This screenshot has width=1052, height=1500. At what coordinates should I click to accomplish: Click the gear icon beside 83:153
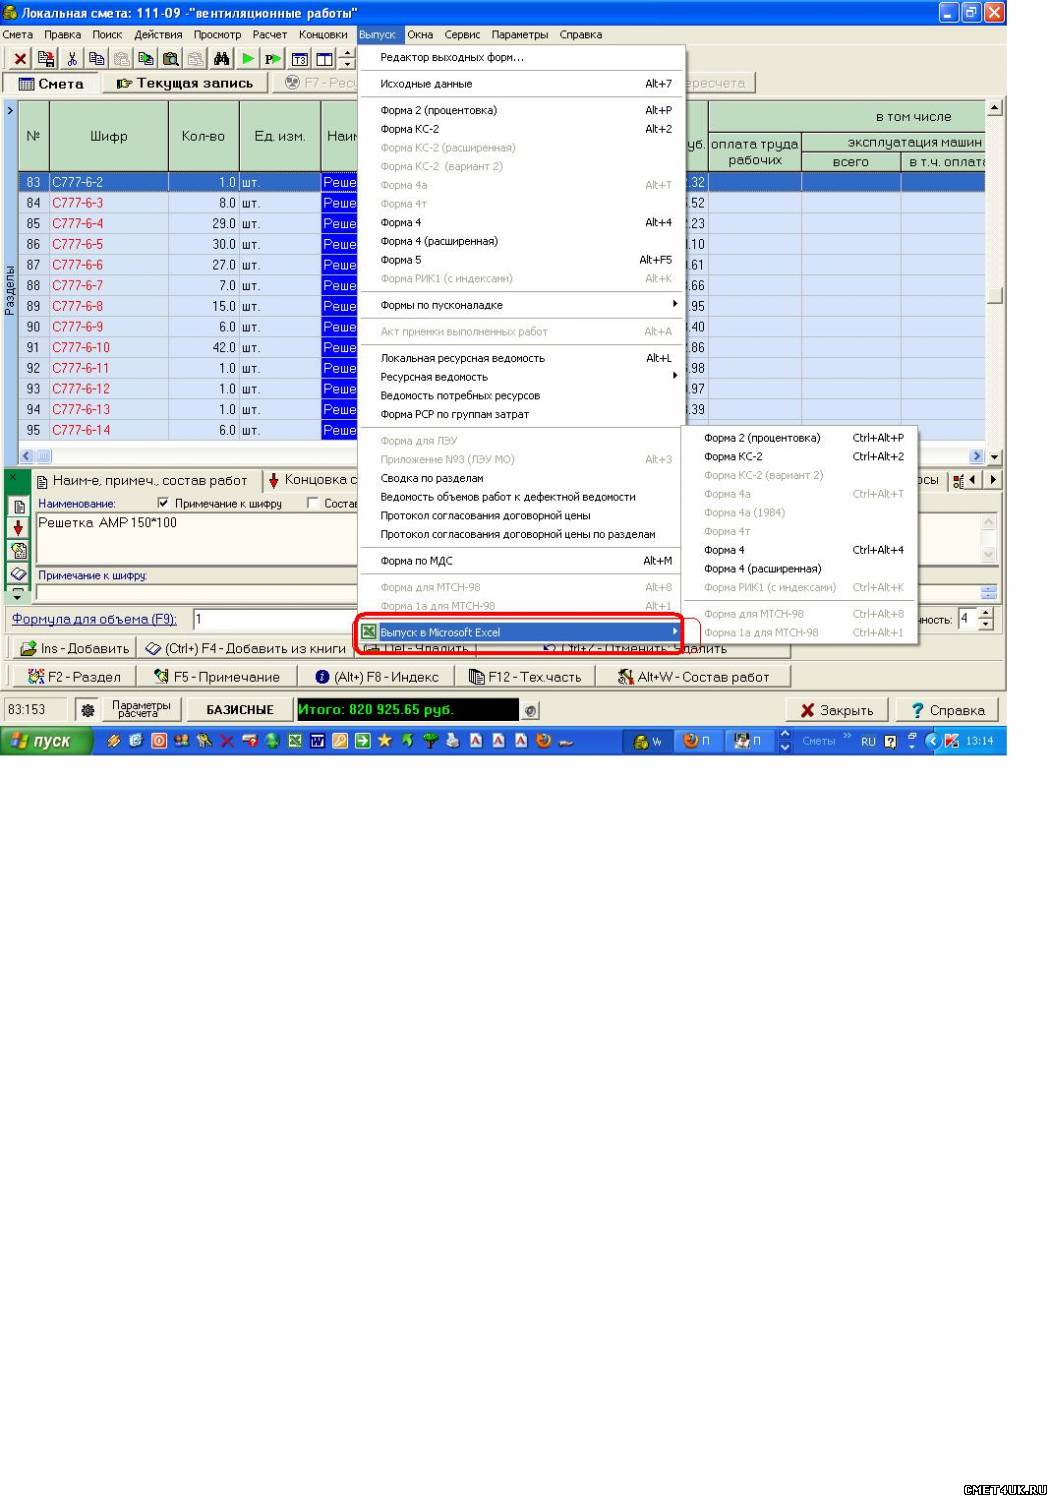coord(88,710)
